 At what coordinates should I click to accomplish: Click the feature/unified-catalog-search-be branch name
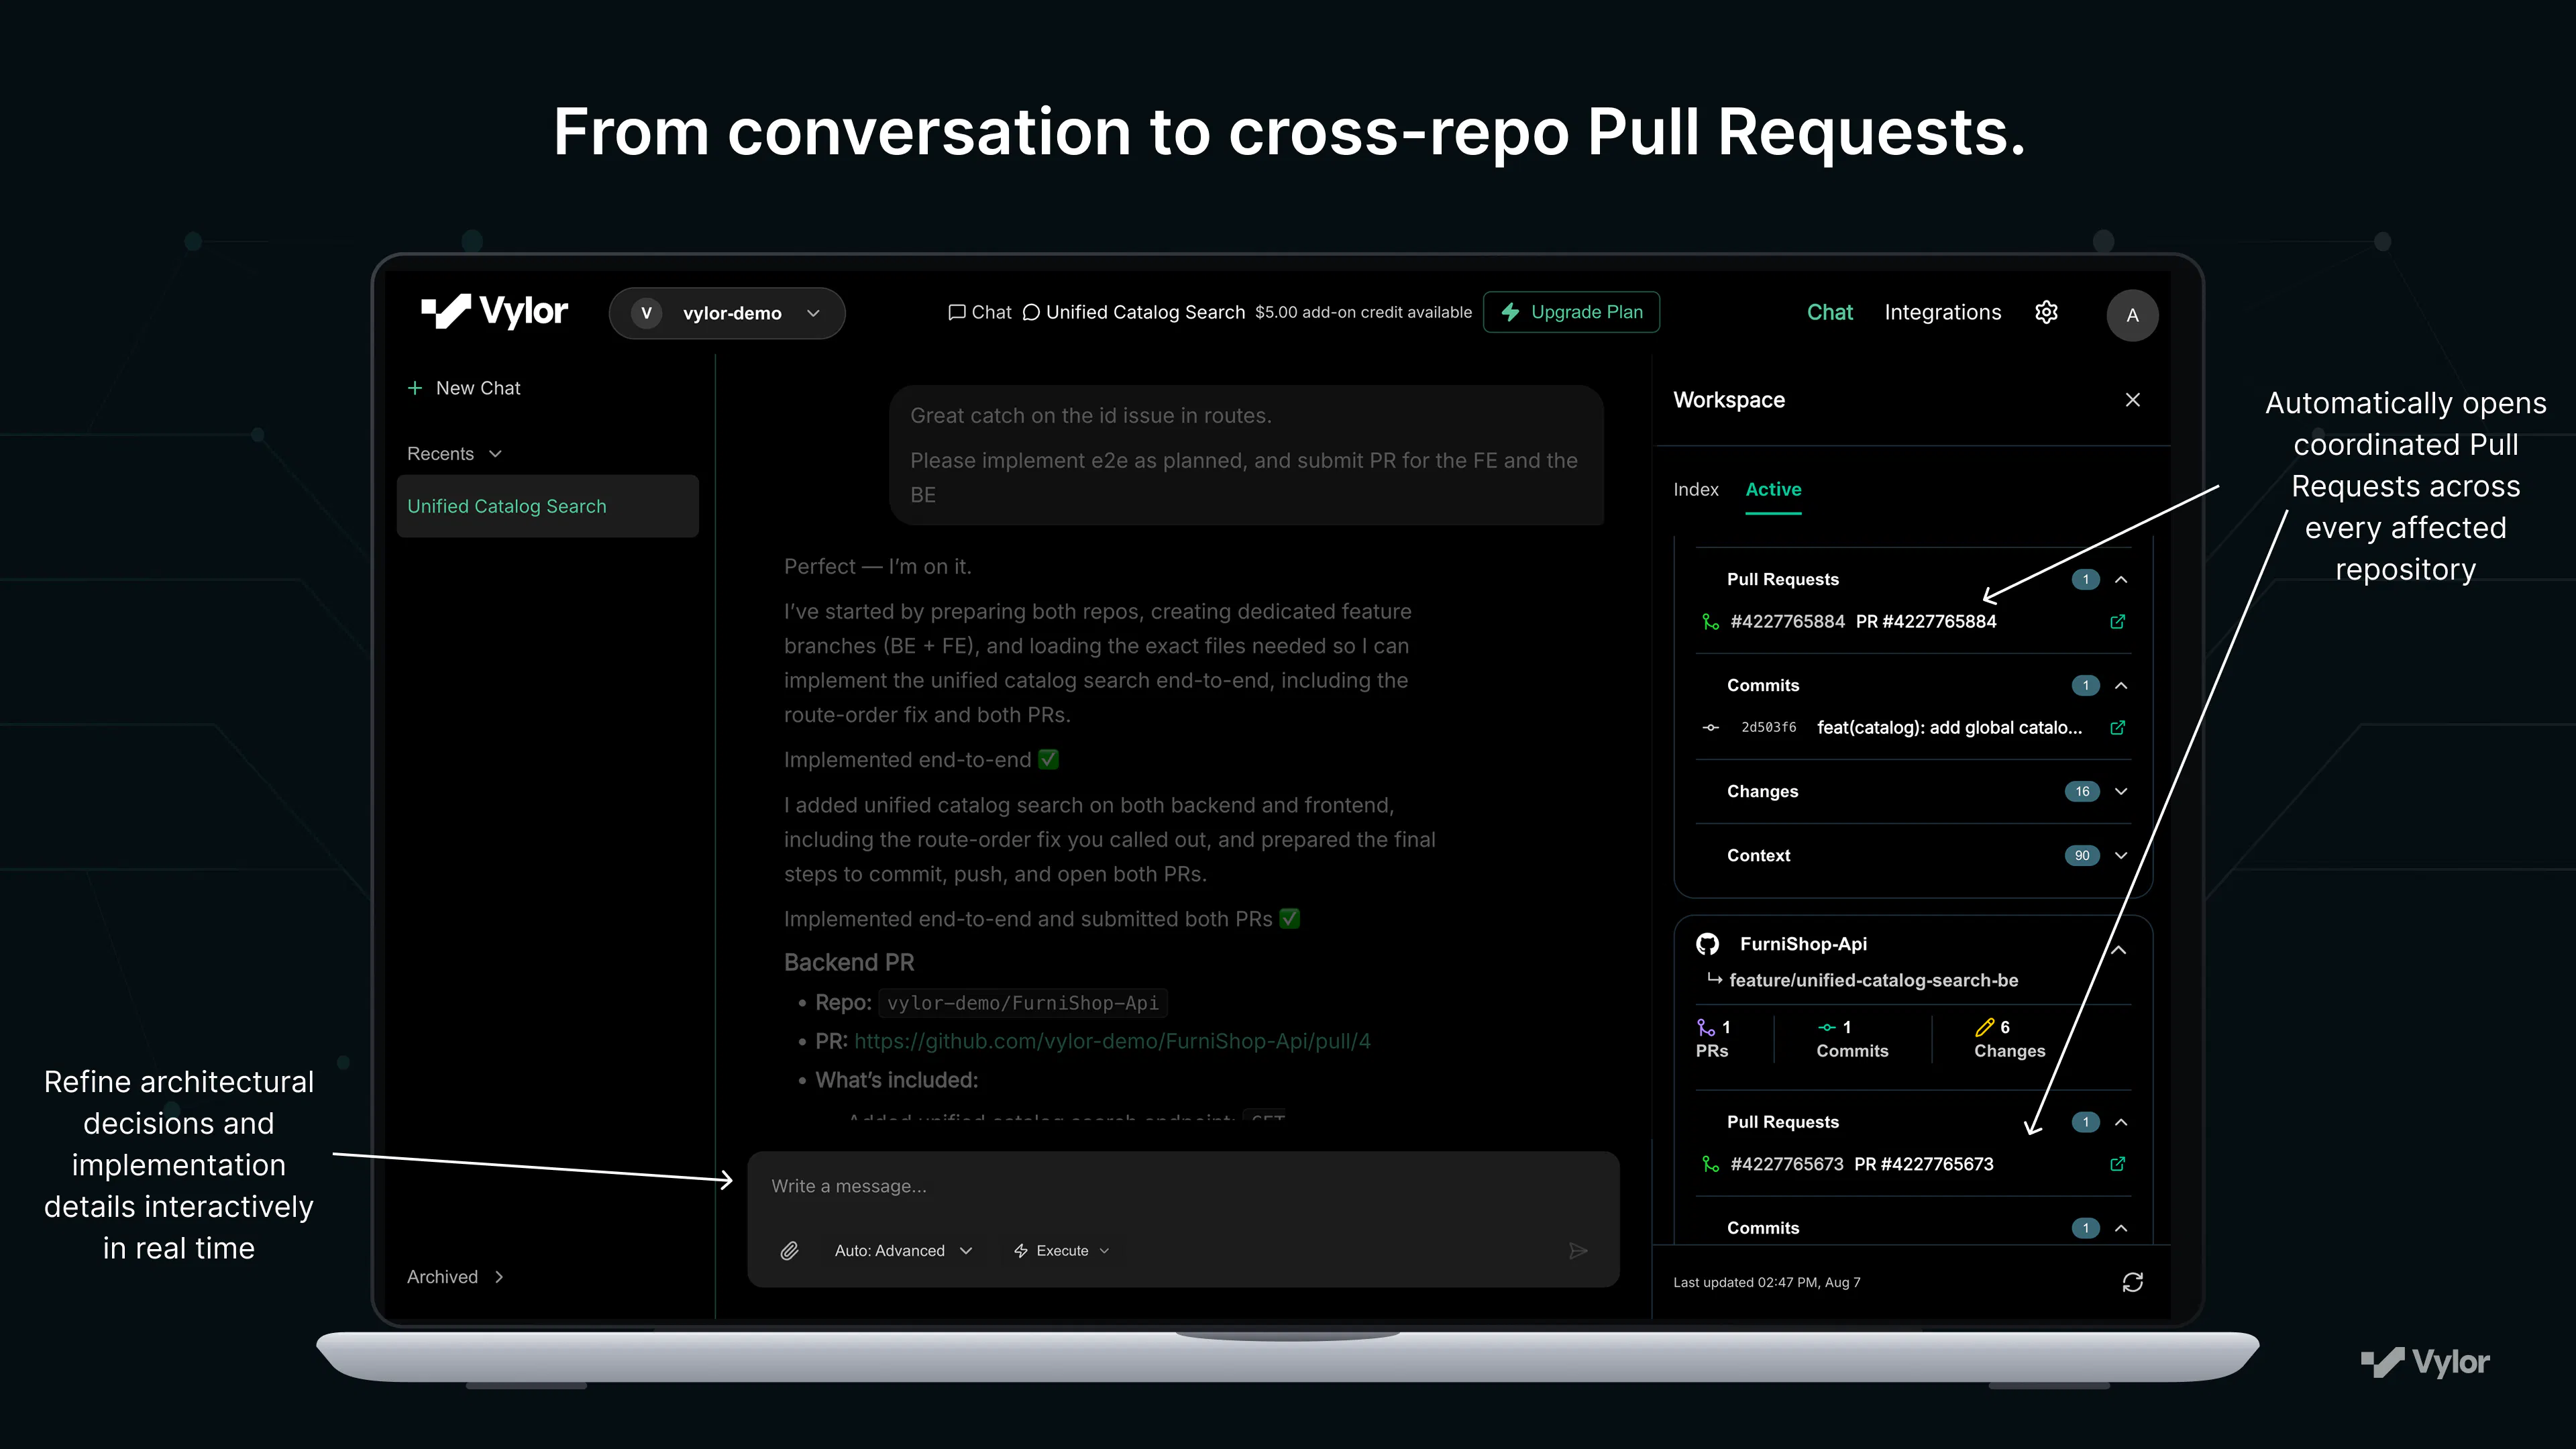click(x=1873, y=980)
